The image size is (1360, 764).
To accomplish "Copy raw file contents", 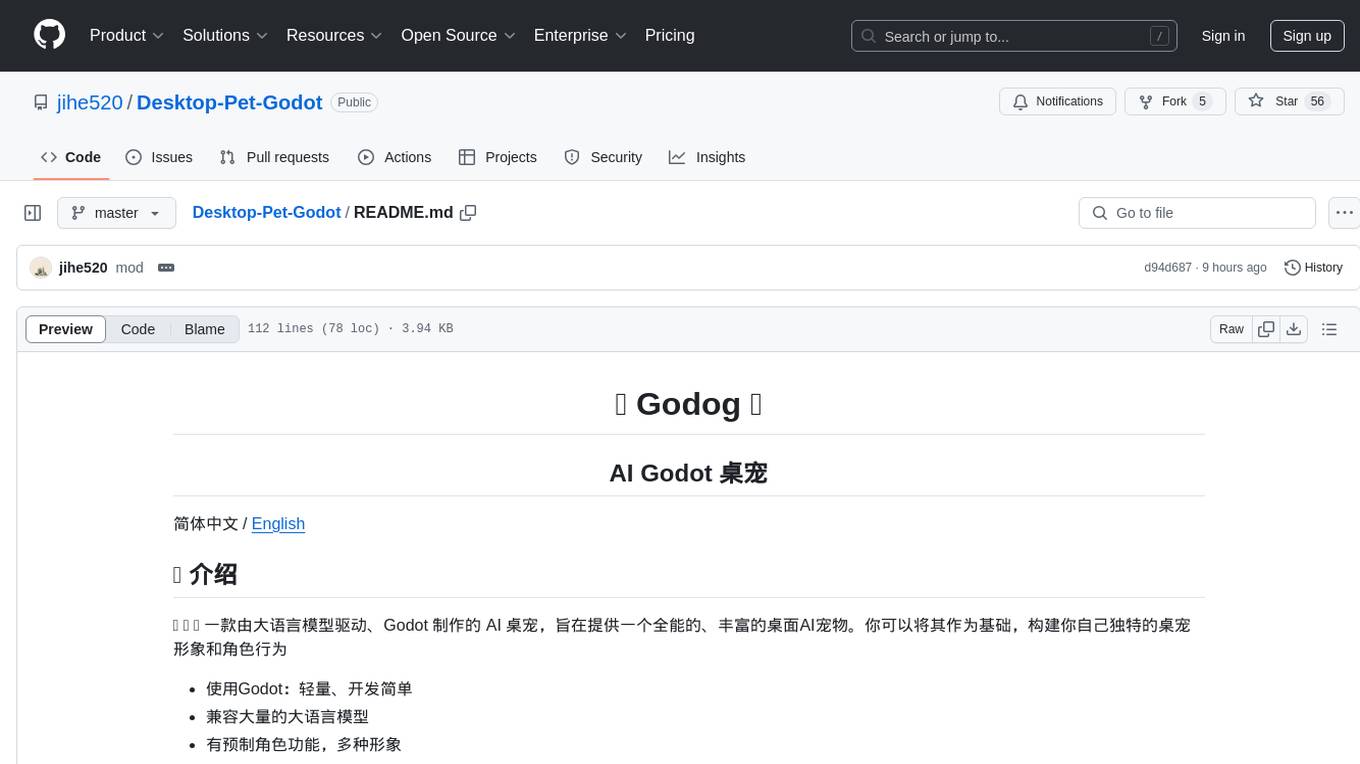I will pyautogui.click(x=1266, y=329).
